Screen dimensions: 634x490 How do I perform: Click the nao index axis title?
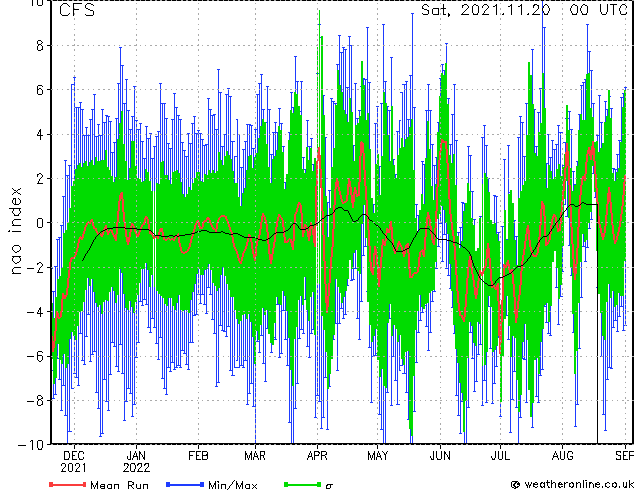15,231
